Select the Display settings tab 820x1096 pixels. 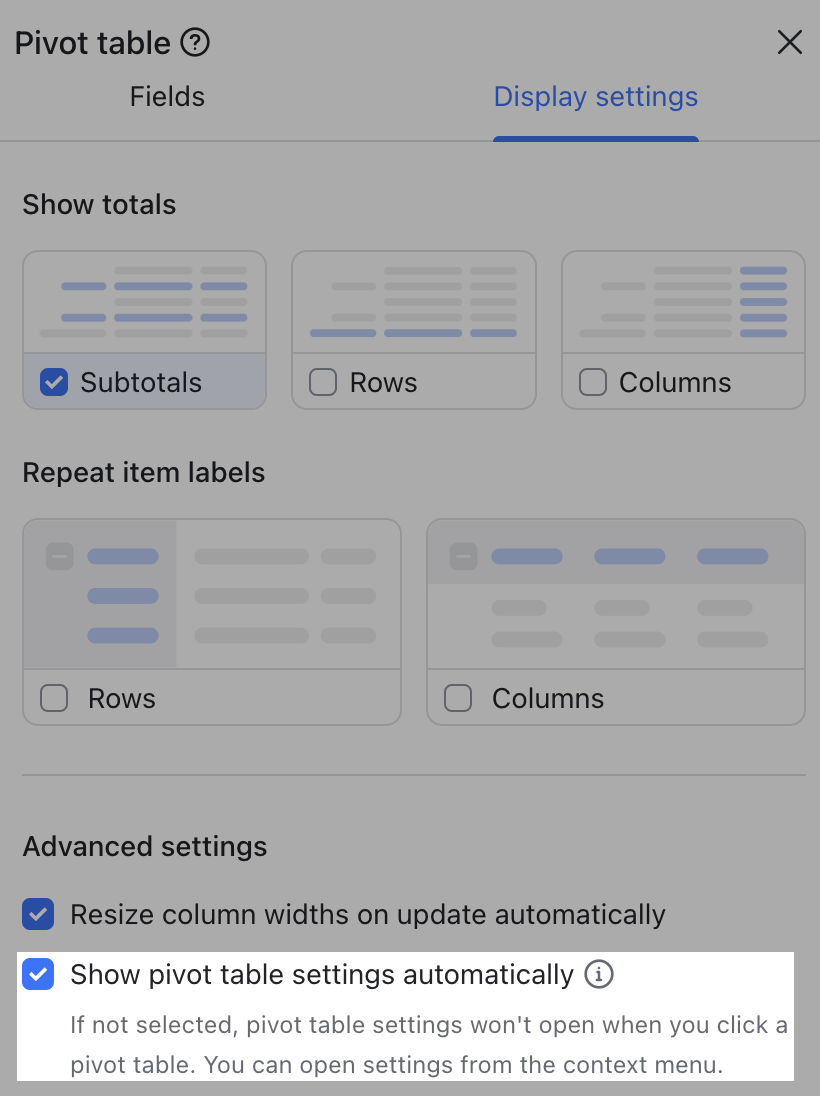pos(595,96)
